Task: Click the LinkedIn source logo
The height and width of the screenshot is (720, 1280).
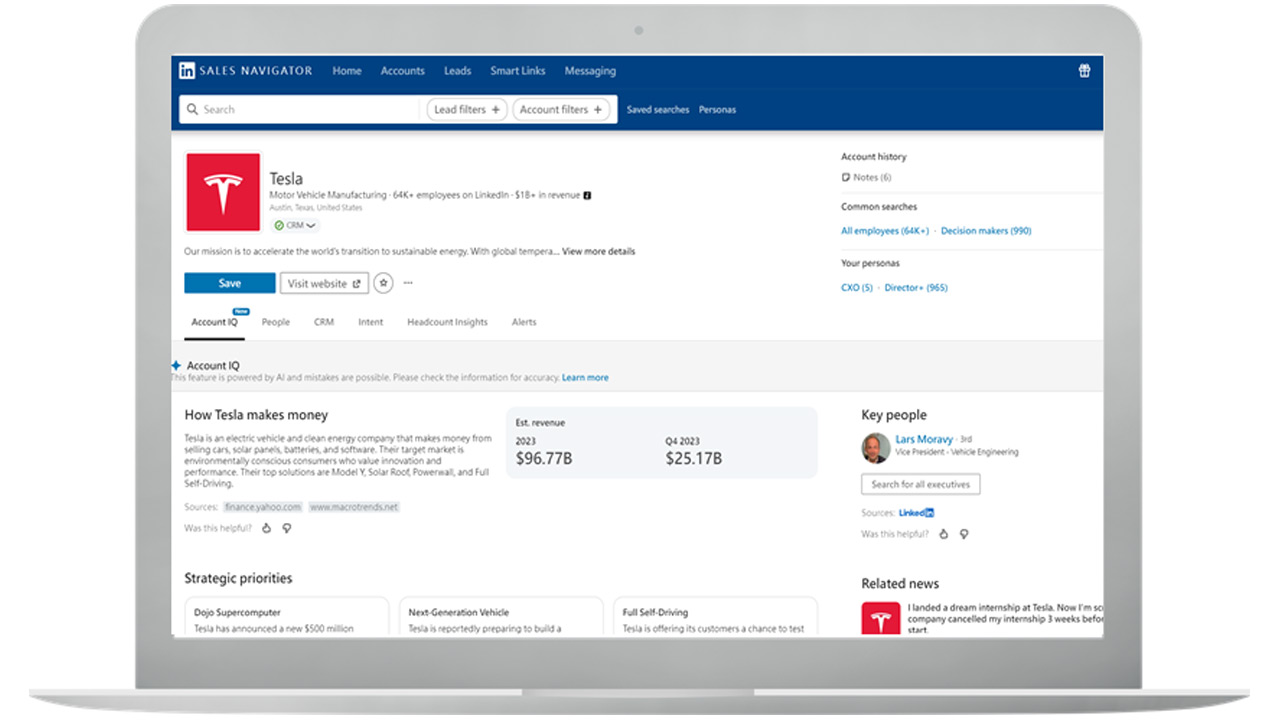Action: coord(917,513)
